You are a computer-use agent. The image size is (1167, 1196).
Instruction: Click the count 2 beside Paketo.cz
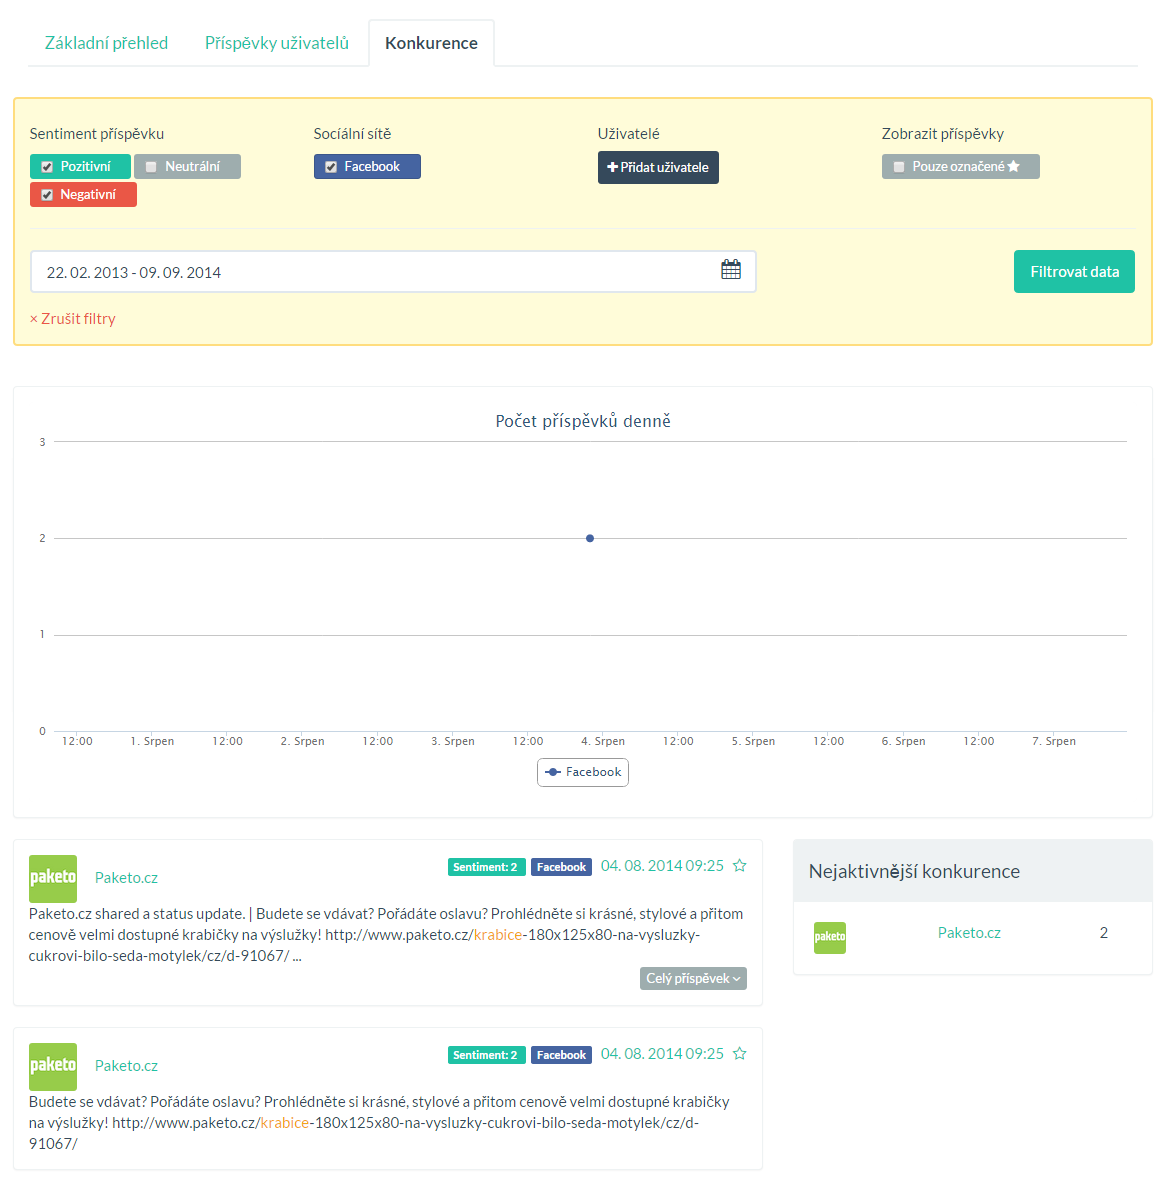(x=1104, y=933)
